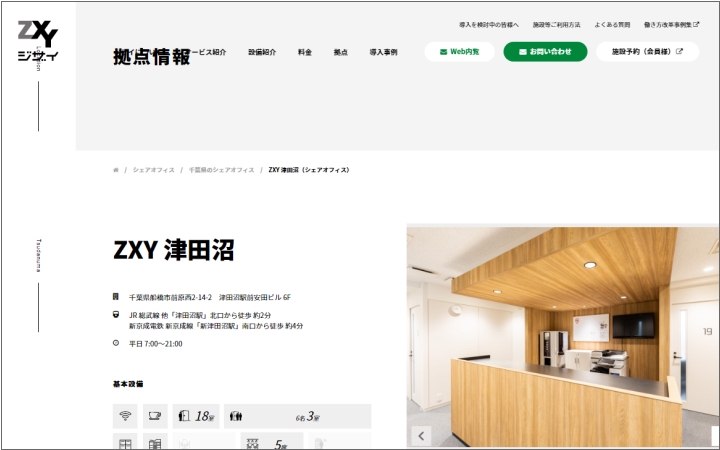720x450 pixels.
Task: Open the 導入を検討中の皆様へ link
Action: [489, 25]
